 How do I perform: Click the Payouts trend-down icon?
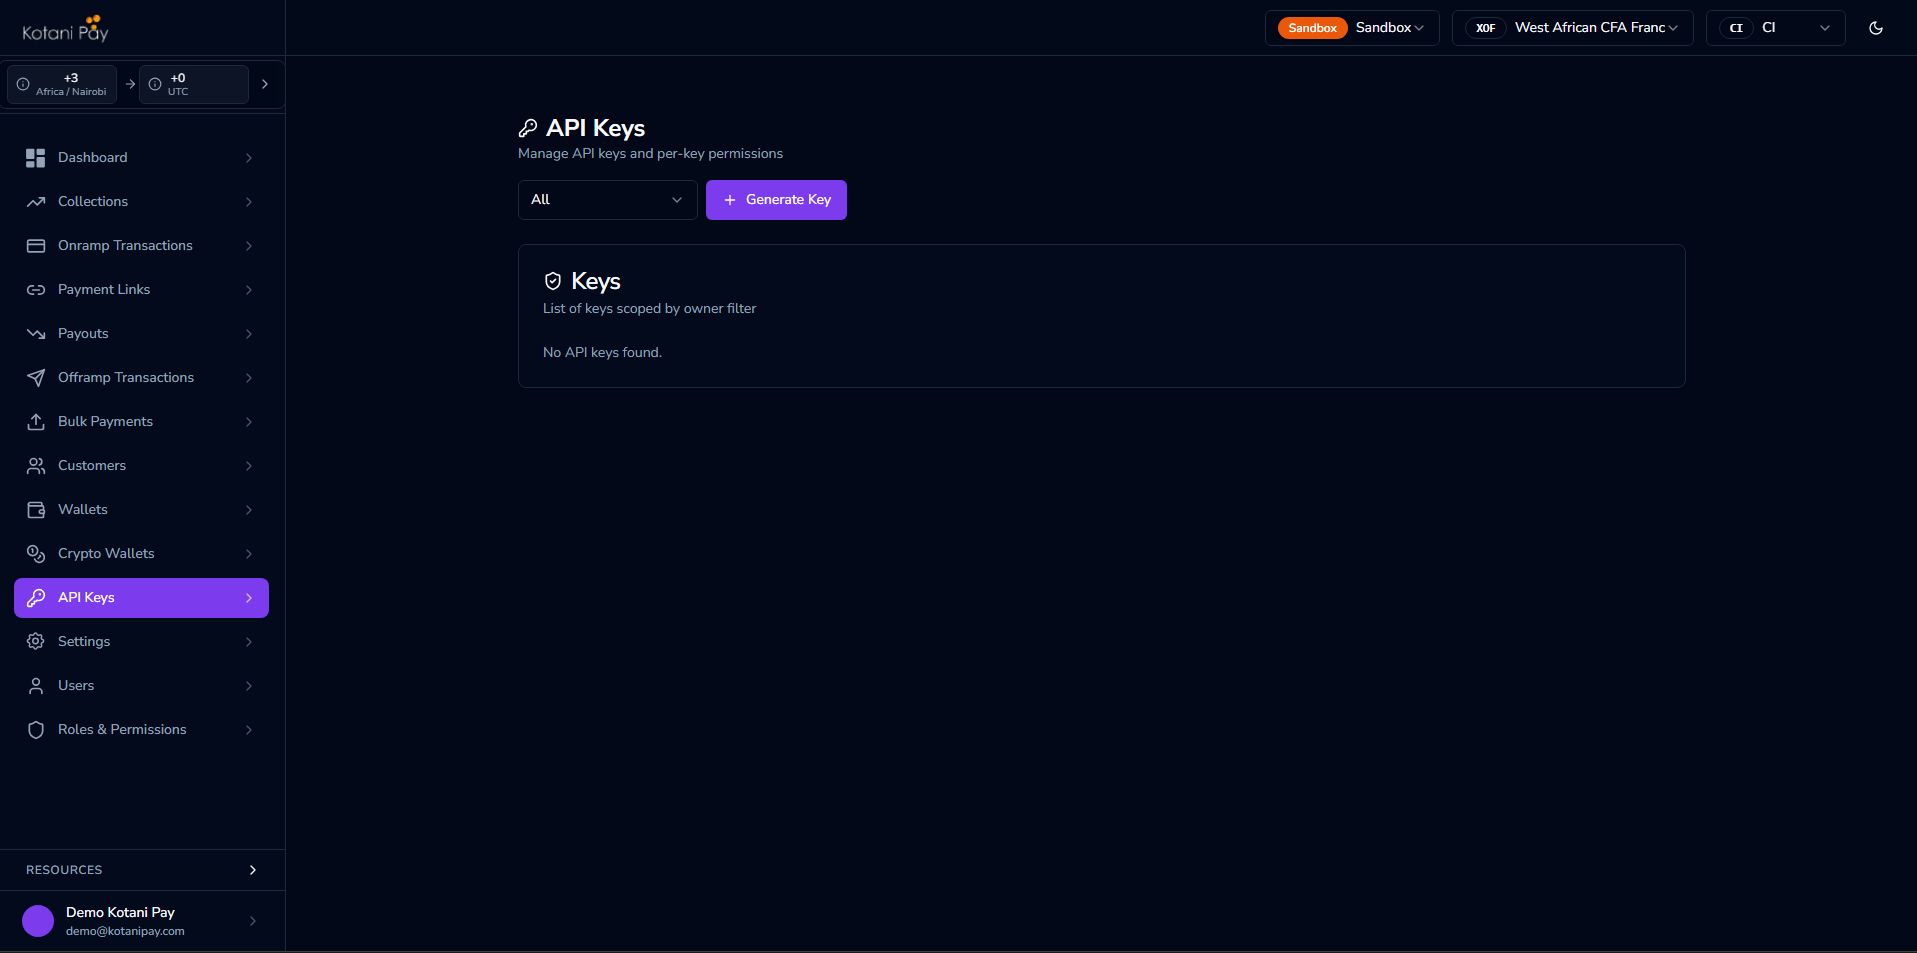pos(36,334)
